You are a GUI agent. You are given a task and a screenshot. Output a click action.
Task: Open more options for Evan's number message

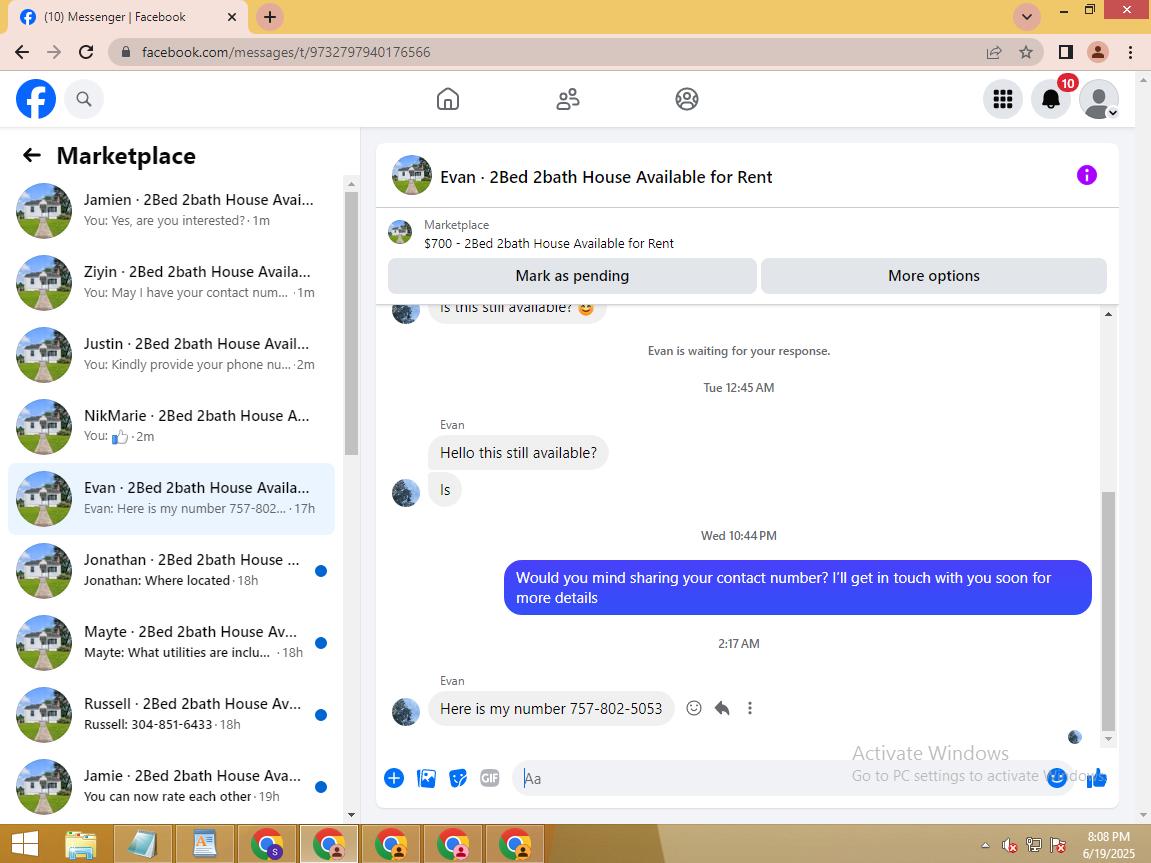coord(749,708)
